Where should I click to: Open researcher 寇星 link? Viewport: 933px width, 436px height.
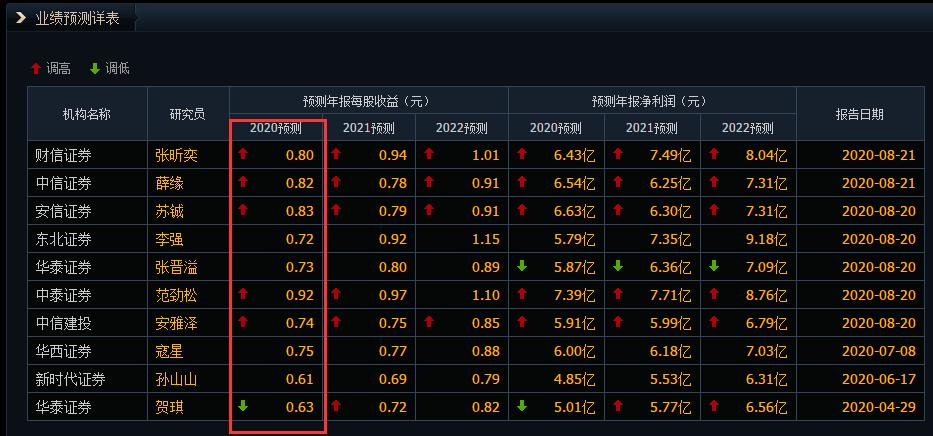coord(169,352)
